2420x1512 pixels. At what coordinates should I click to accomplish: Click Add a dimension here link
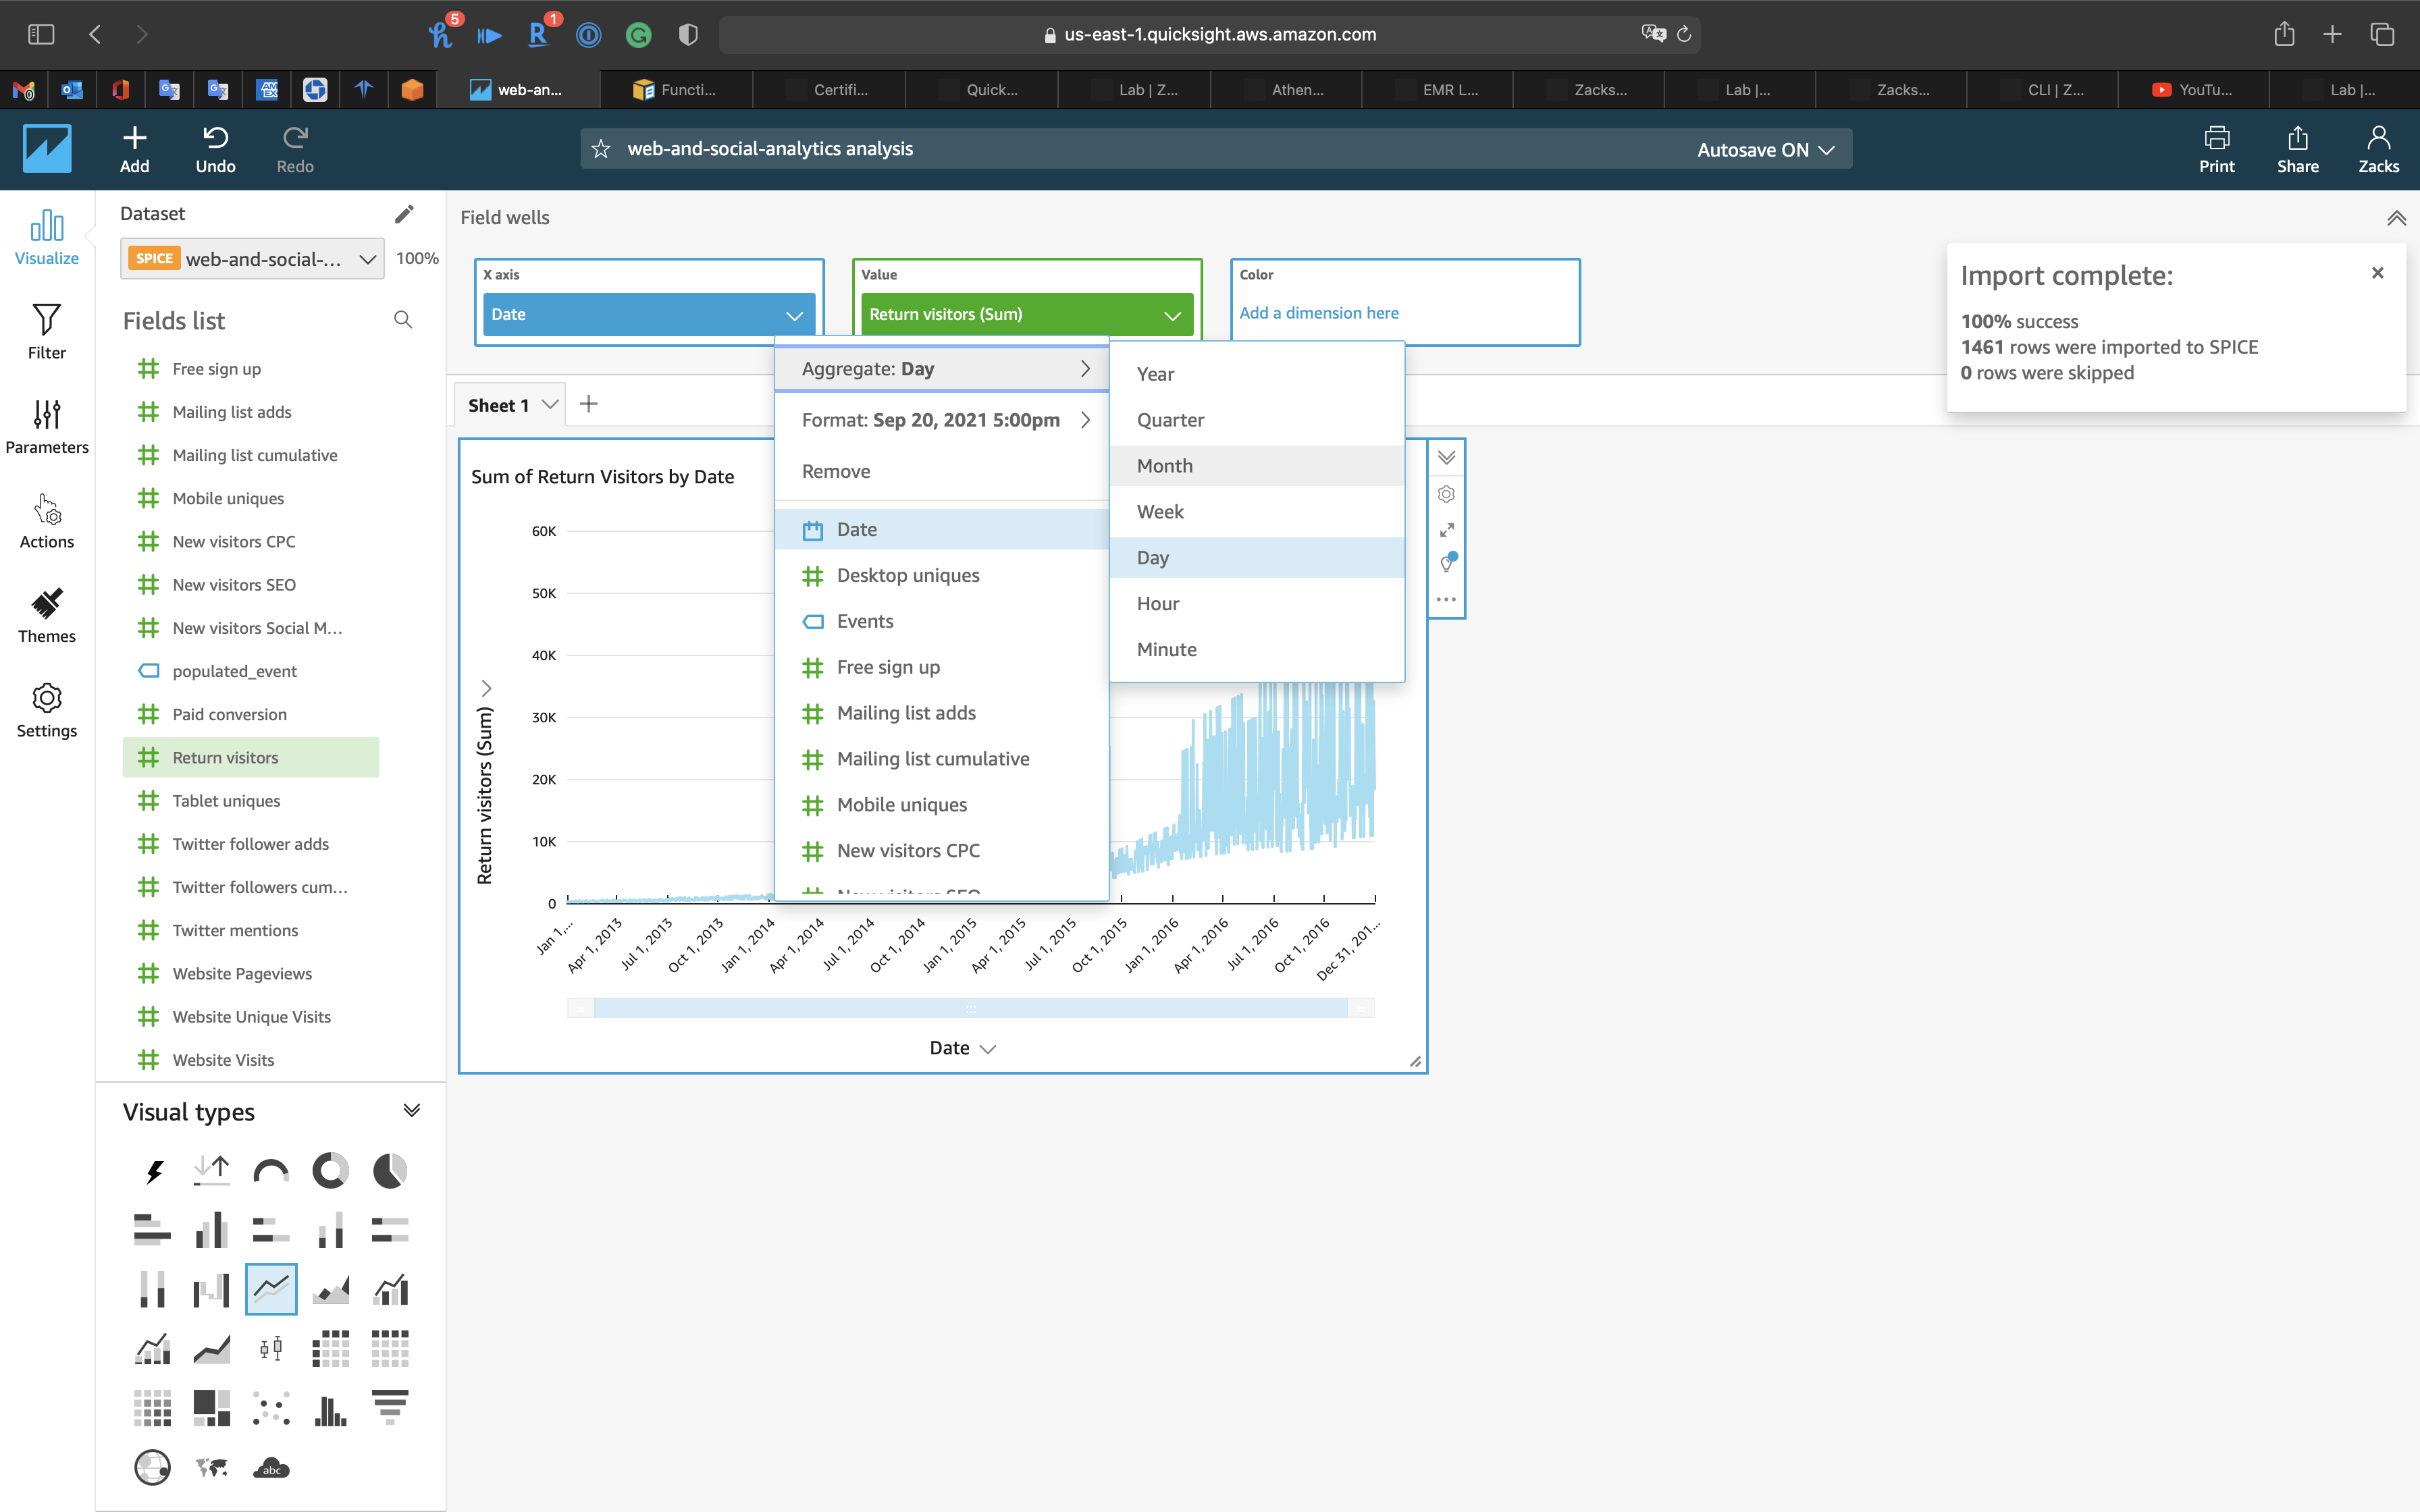(x=1319, y=313)
